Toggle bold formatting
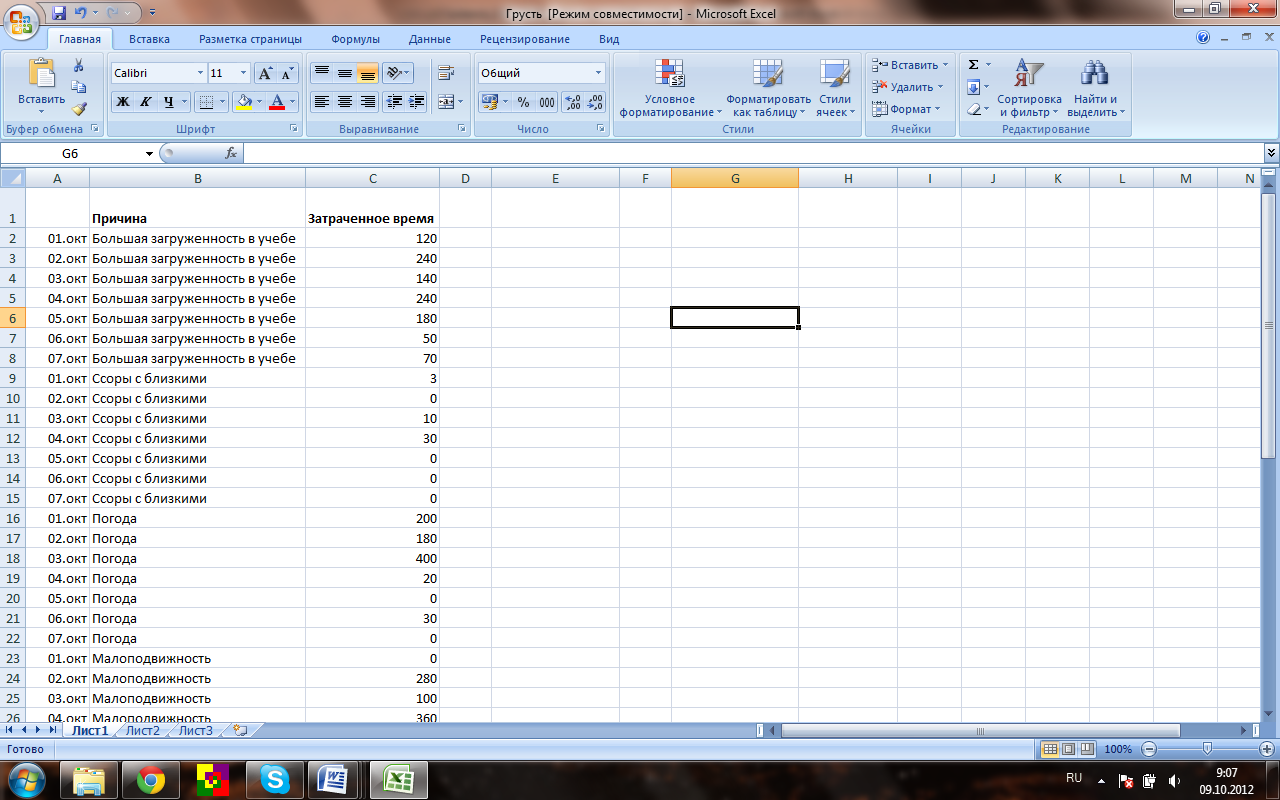This screenshot has width=1280, height=800. click(122, 101)
